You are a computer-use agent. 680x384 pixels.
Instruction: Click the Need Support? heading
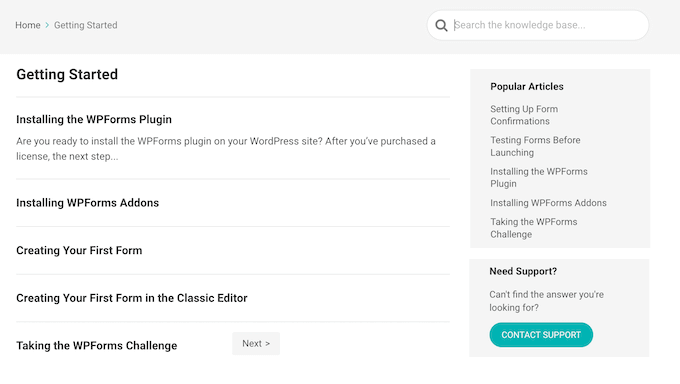pyautogui.click(x=523, y=271)
